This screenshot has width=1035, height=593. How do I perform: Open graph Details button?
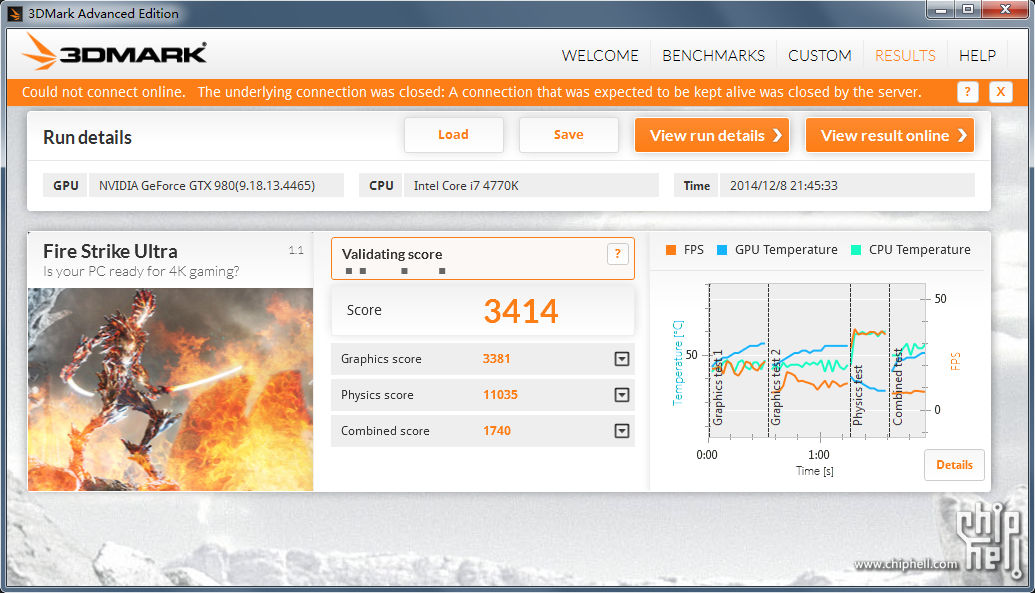[x=954, y=465]
